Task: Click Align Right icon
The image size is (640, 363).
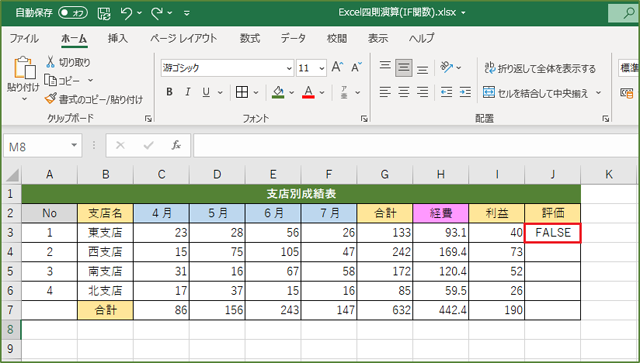Action: (422, 92)
